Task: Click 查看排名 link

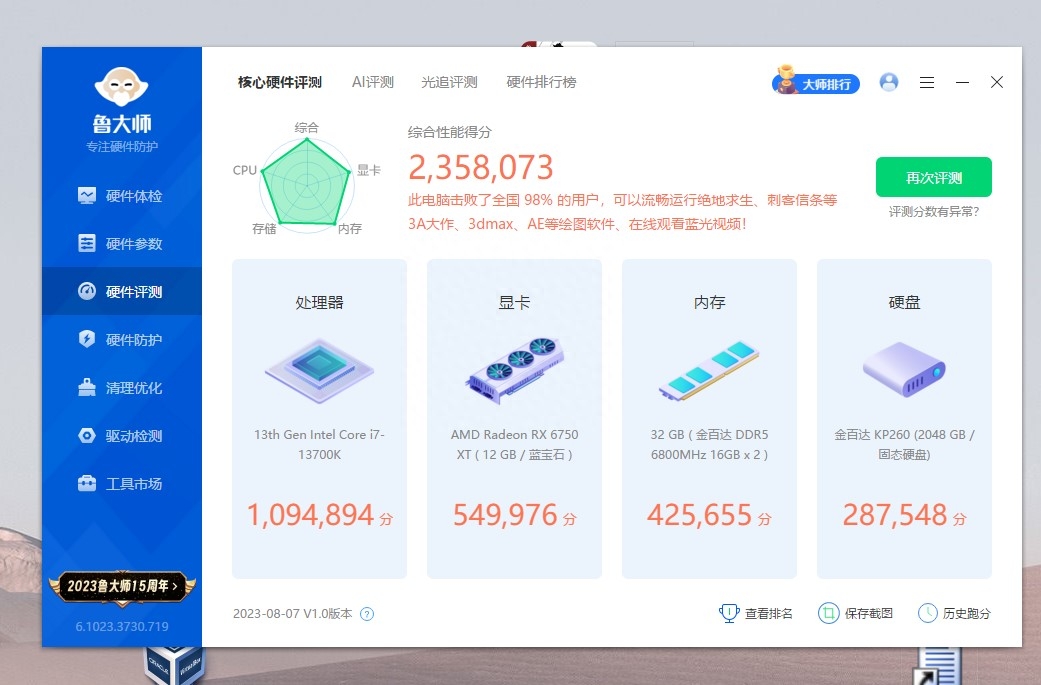Action: coord(769,613)
